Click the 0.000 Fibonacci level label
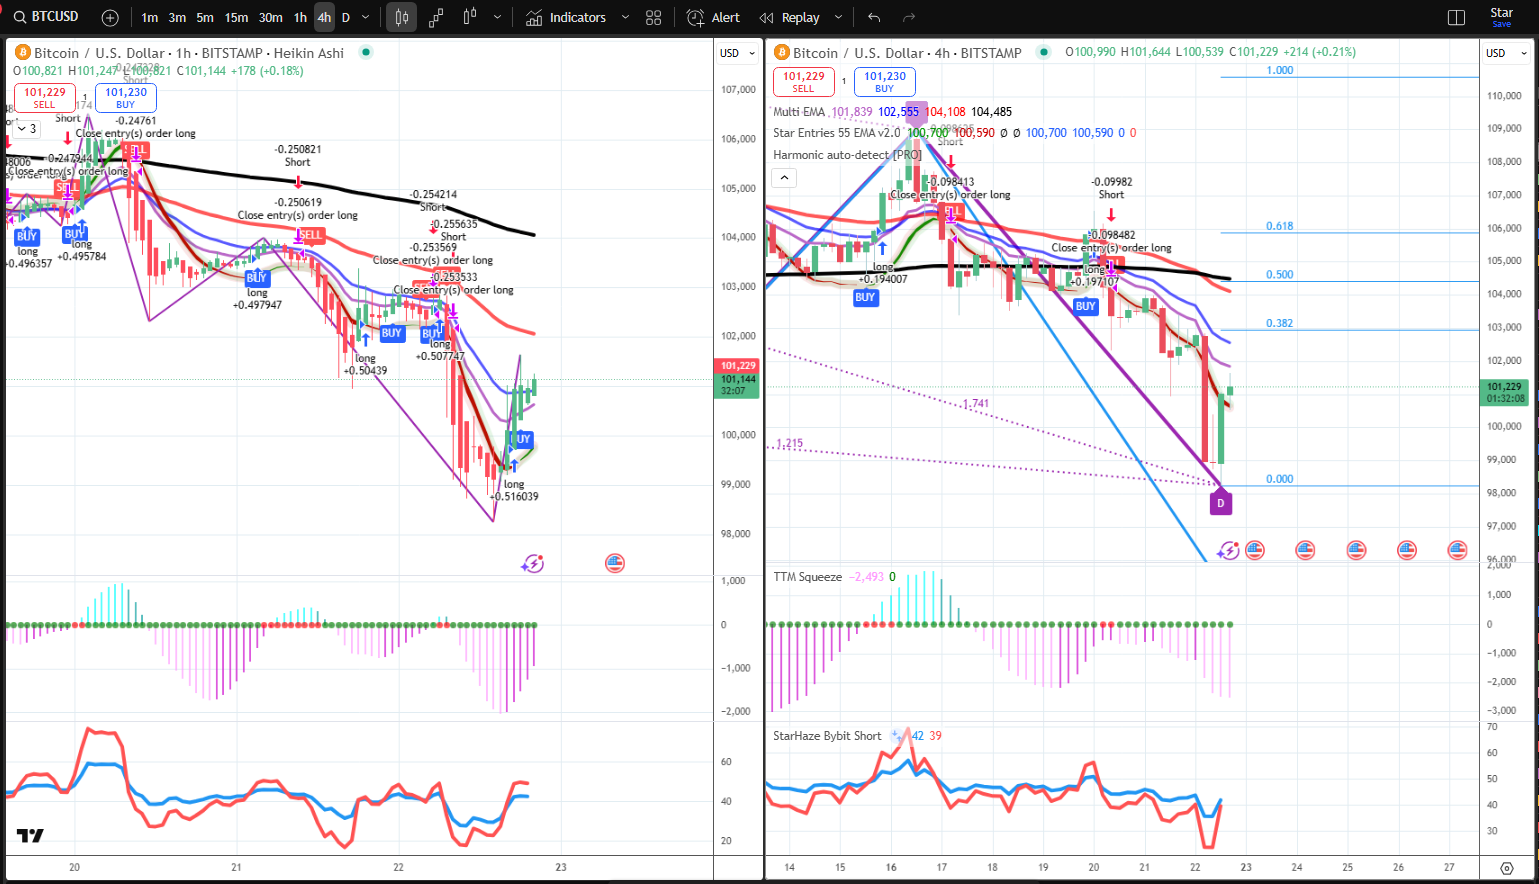 tap(1279, 479)
